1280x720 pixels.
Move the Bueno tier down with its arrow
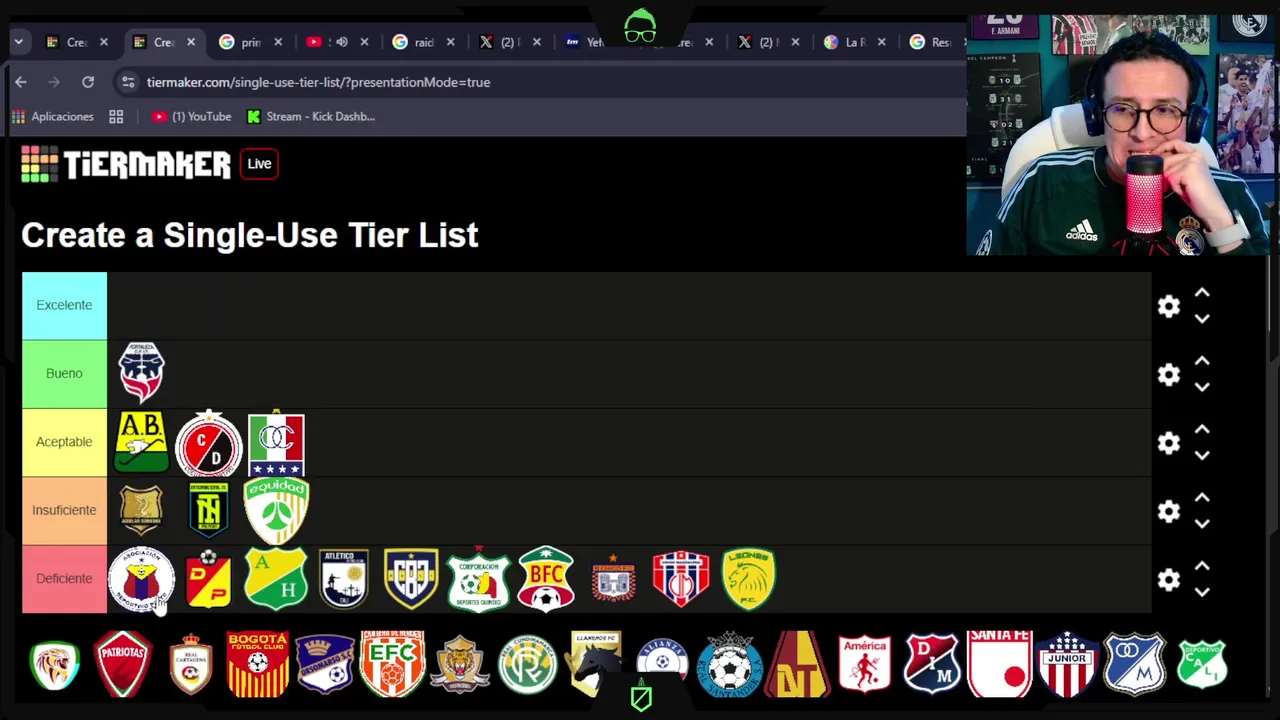[1202, 386]
